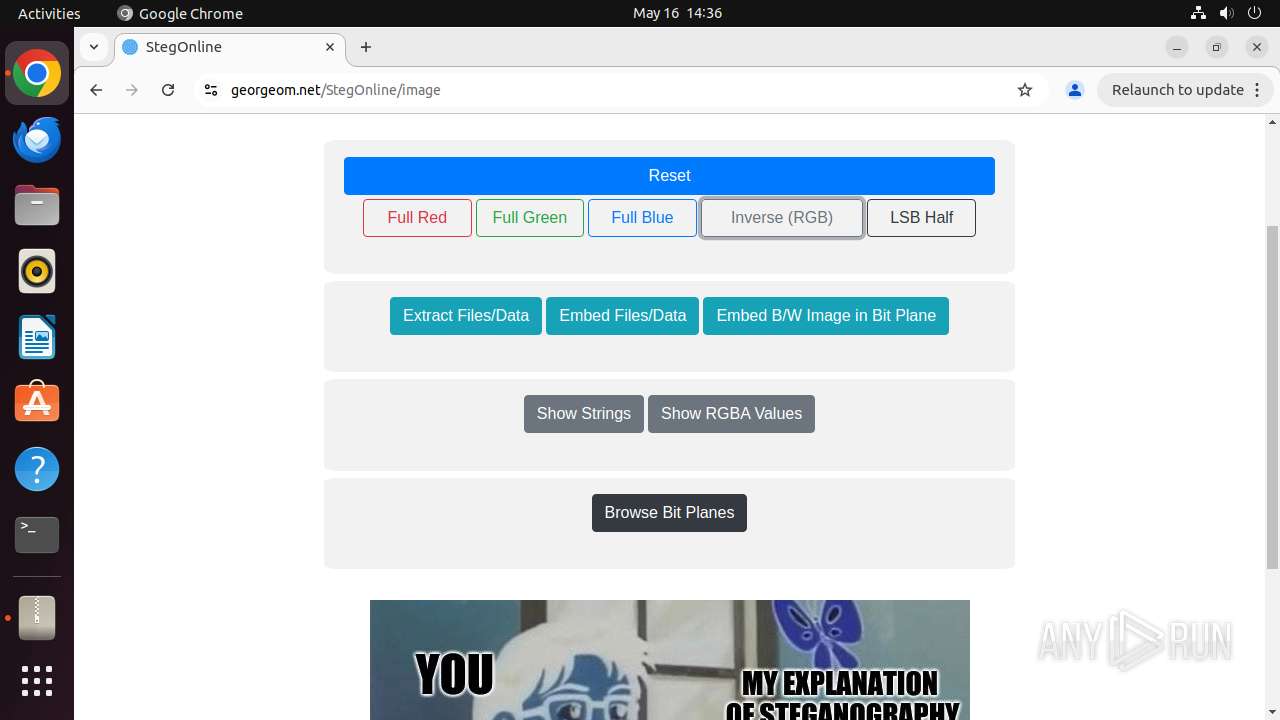Open the volume tray icon
The height and width of the screenshot is (720, 1280).
pos(1226,13)
